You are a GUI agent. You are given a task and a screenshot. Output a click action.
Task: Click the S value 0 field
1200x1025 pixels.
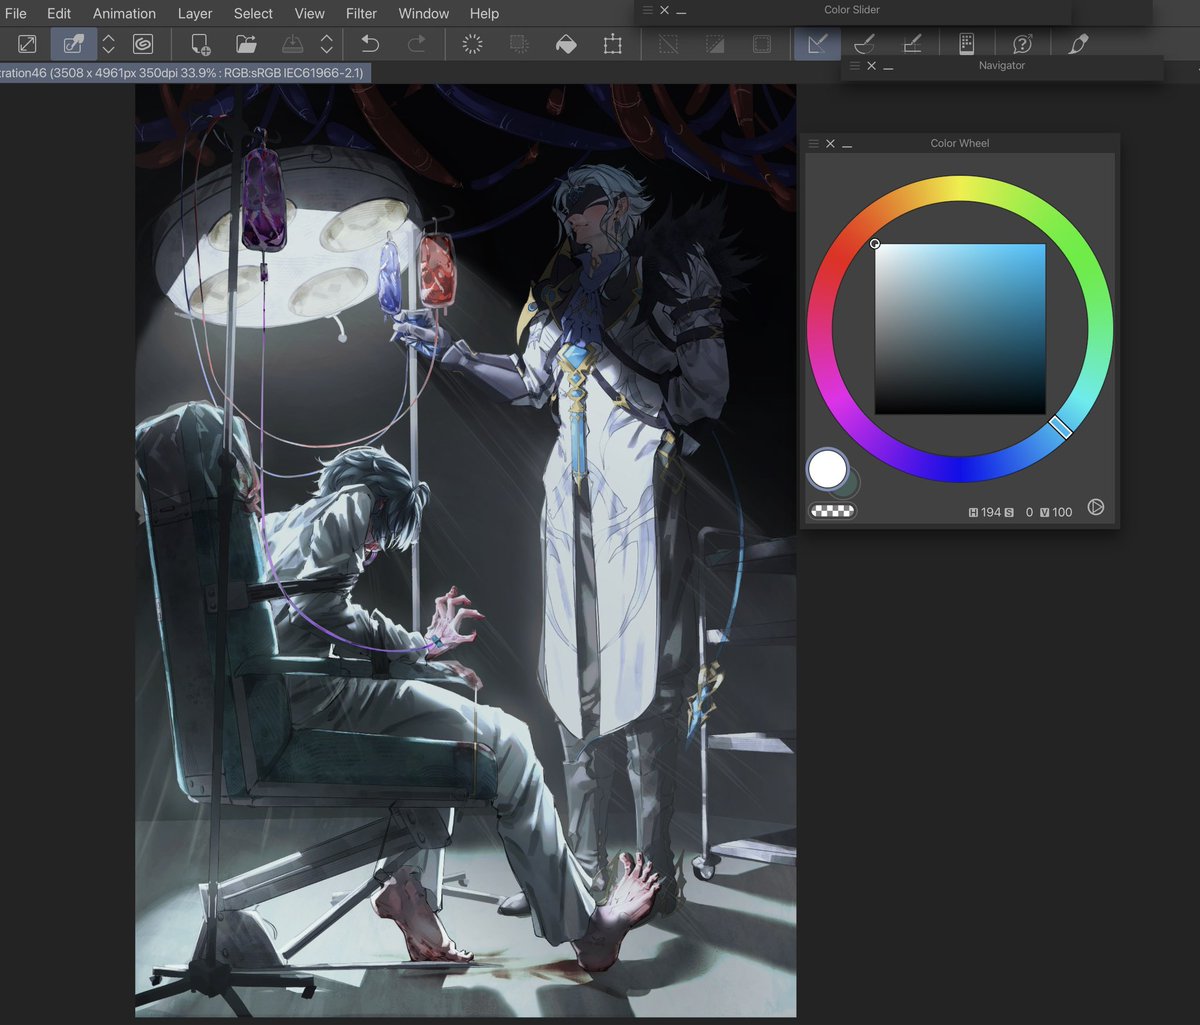coord(1020,512)
